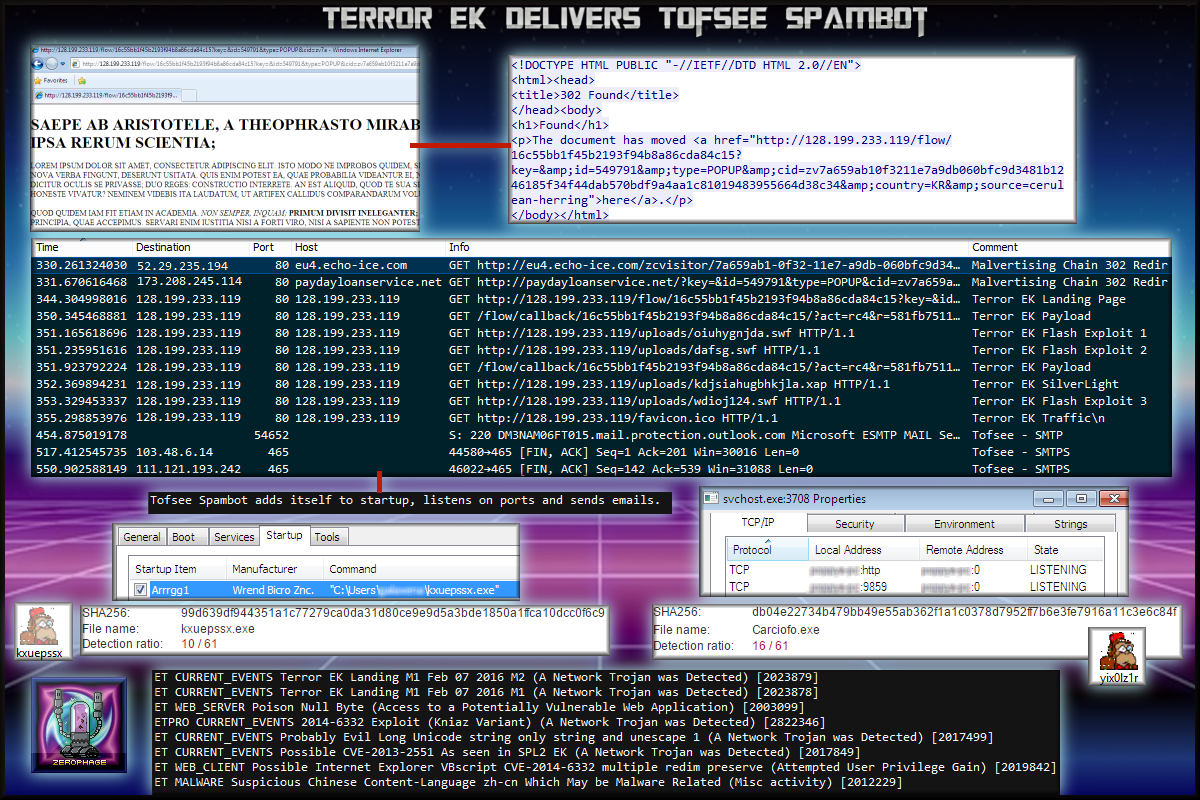Select the Security tab in svchost Properties
The height and width of the screenshot is (800, 1200).
pyautogui.click(x=854, y=523)
